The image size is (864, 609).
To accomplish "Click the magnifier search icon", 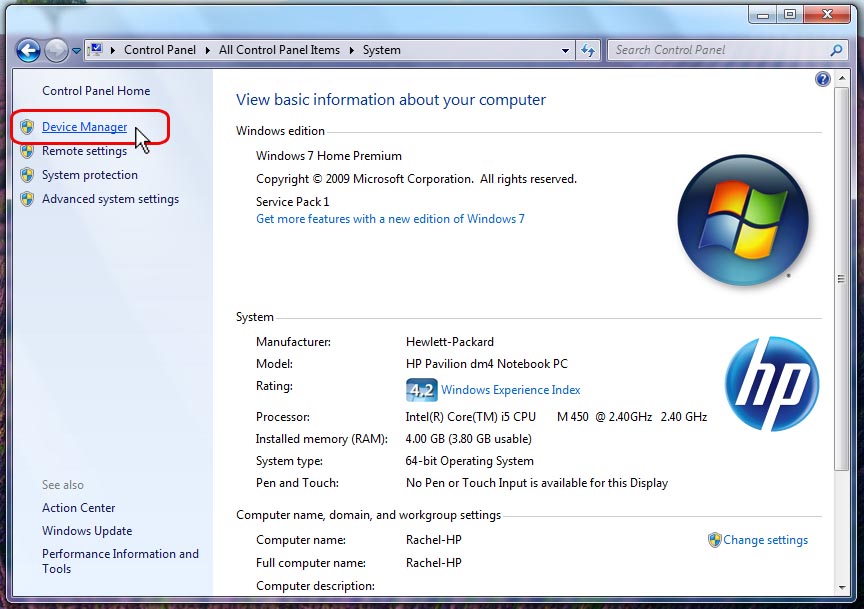I will (x=836, y=50).
